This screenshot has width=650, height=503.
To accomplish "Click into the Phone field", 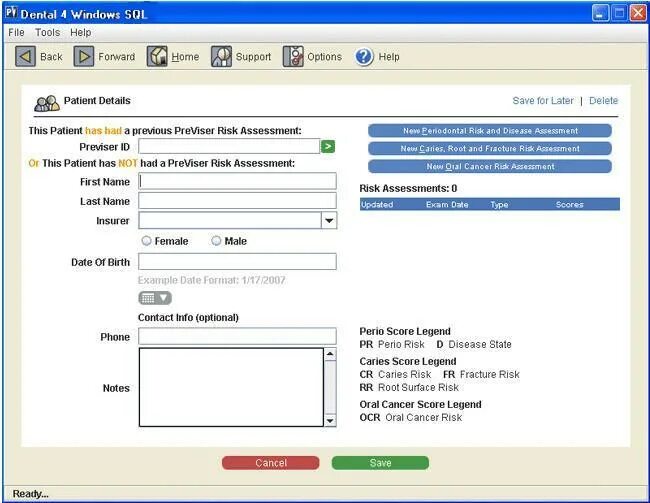I will 238,336.
